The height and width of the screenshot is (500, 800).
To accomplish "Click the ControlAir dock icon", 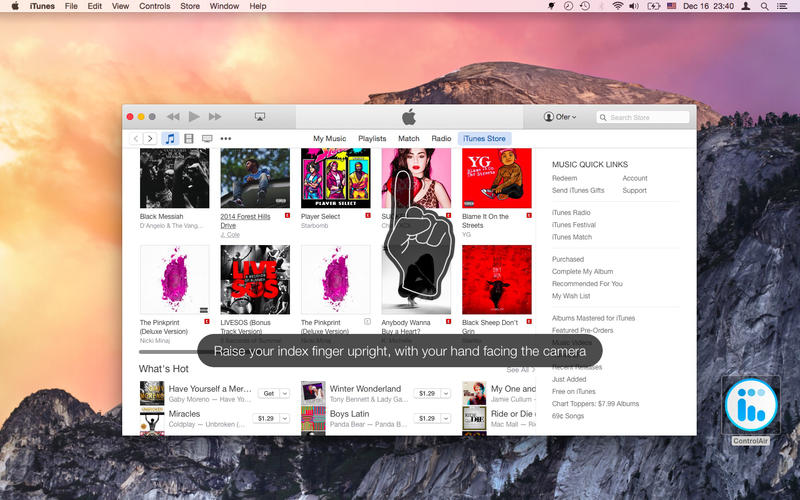I will (x=751, y=405).
